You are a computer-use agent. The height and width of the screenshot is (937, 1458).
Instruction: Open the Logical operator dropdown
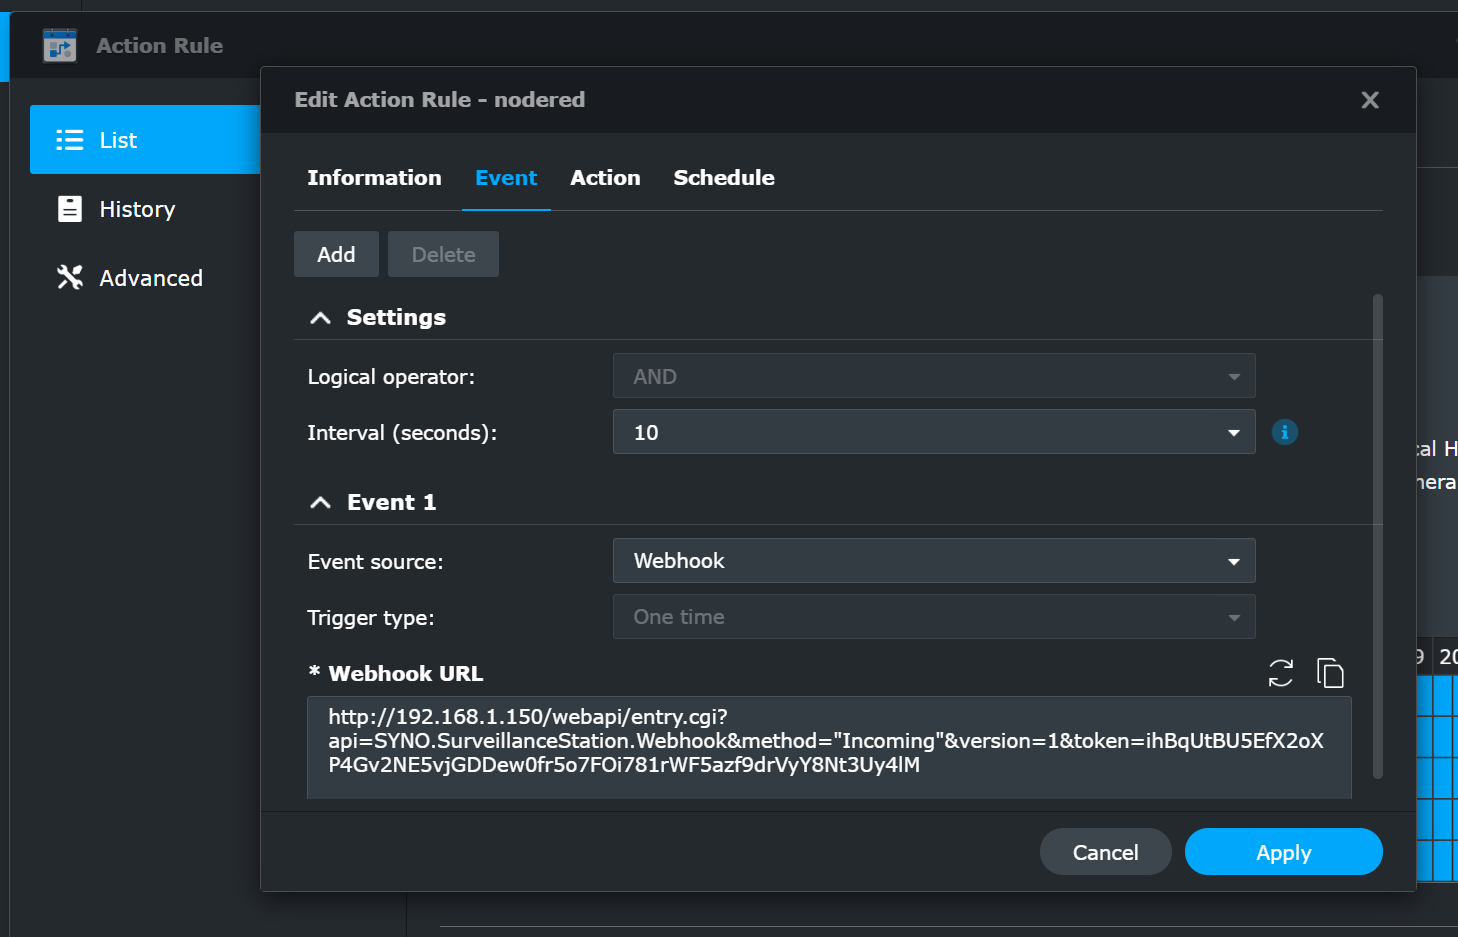[x=933, y=377]
